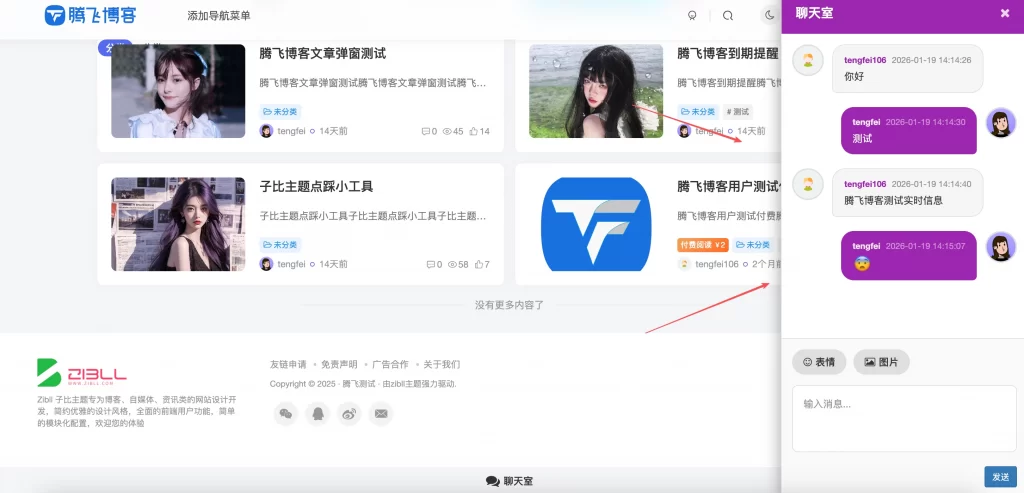1024x493 pixels.
Task: Click the email envelope footer icon
Action: pos(381,413)
